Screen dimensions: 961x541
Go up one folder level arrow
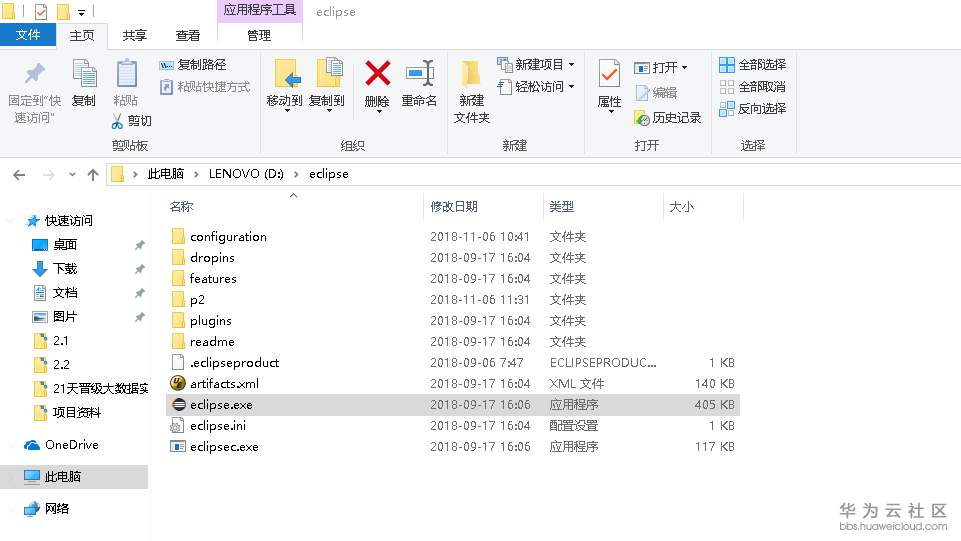[x=93, y=175]
